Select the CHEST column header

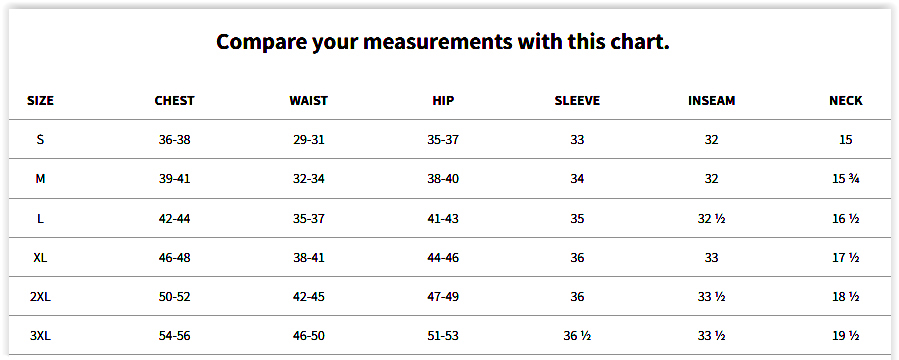click(174, 101)
